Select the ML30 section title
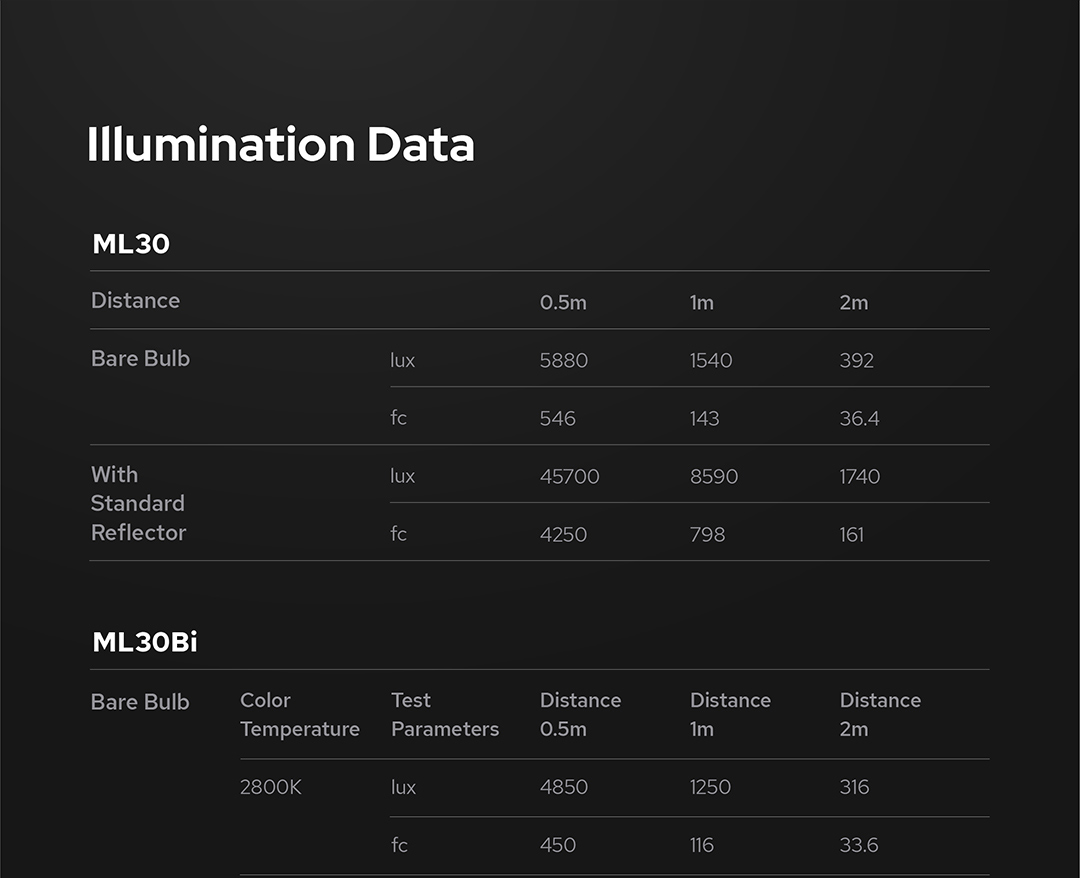Screen dimensions: 1080x878 [131, 244]
